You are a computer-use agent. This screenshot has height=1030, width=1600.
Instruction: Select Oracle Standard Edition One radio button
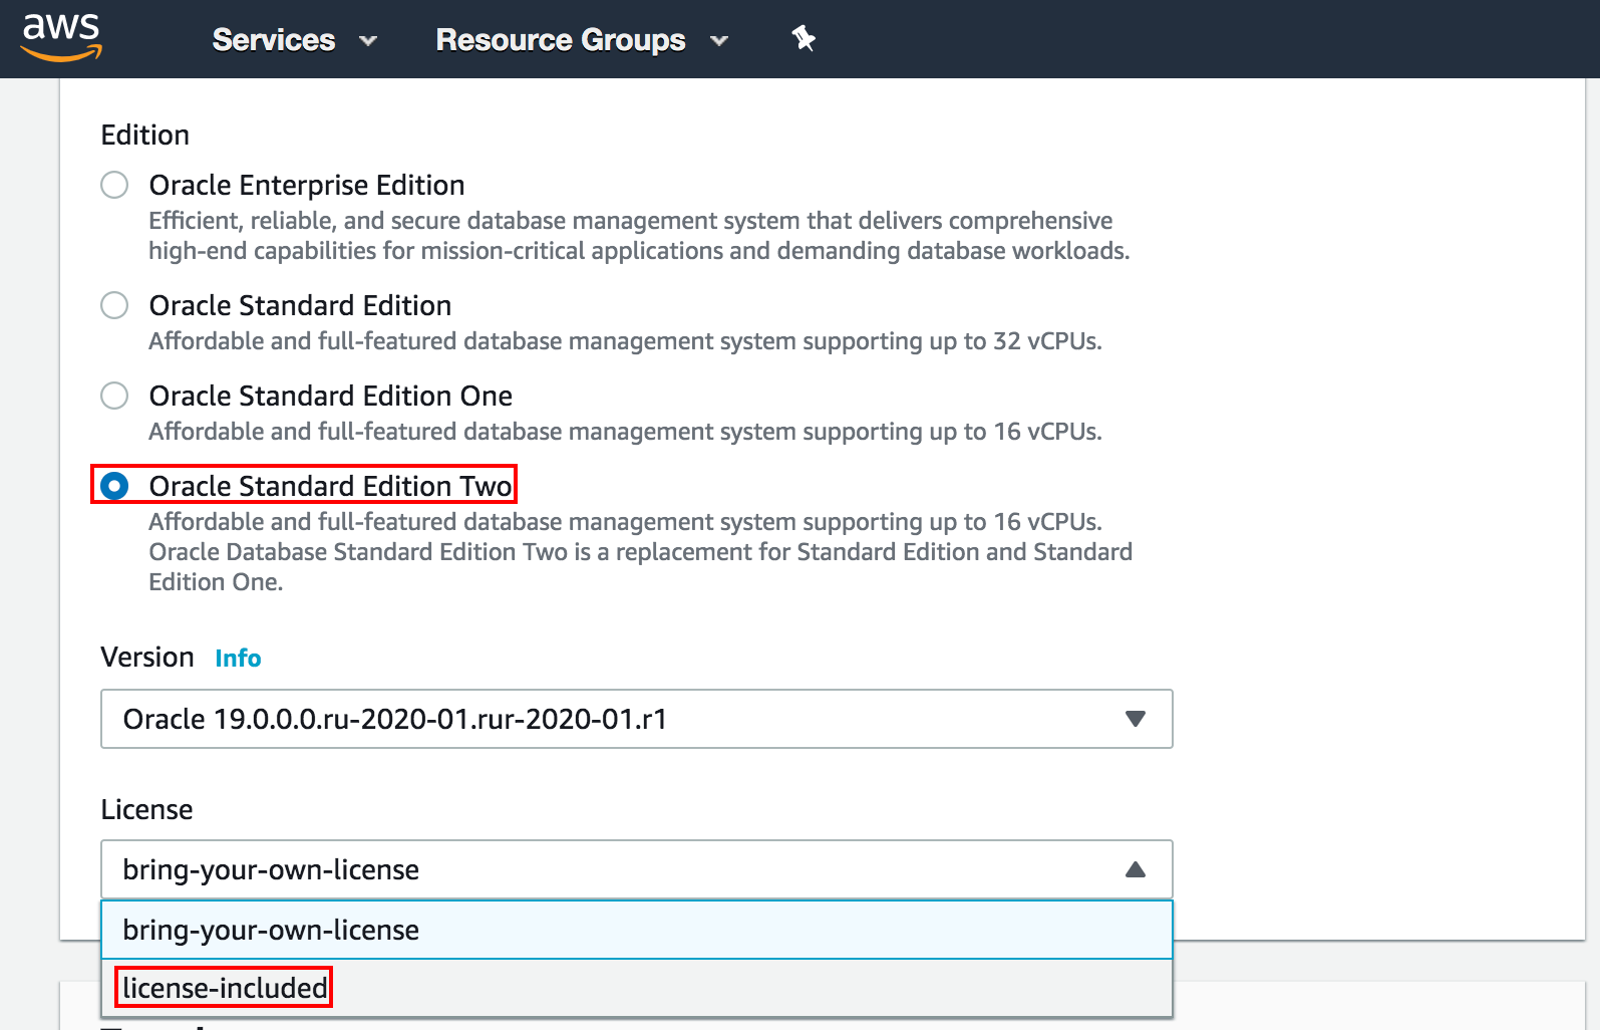(x=115, y=395)
